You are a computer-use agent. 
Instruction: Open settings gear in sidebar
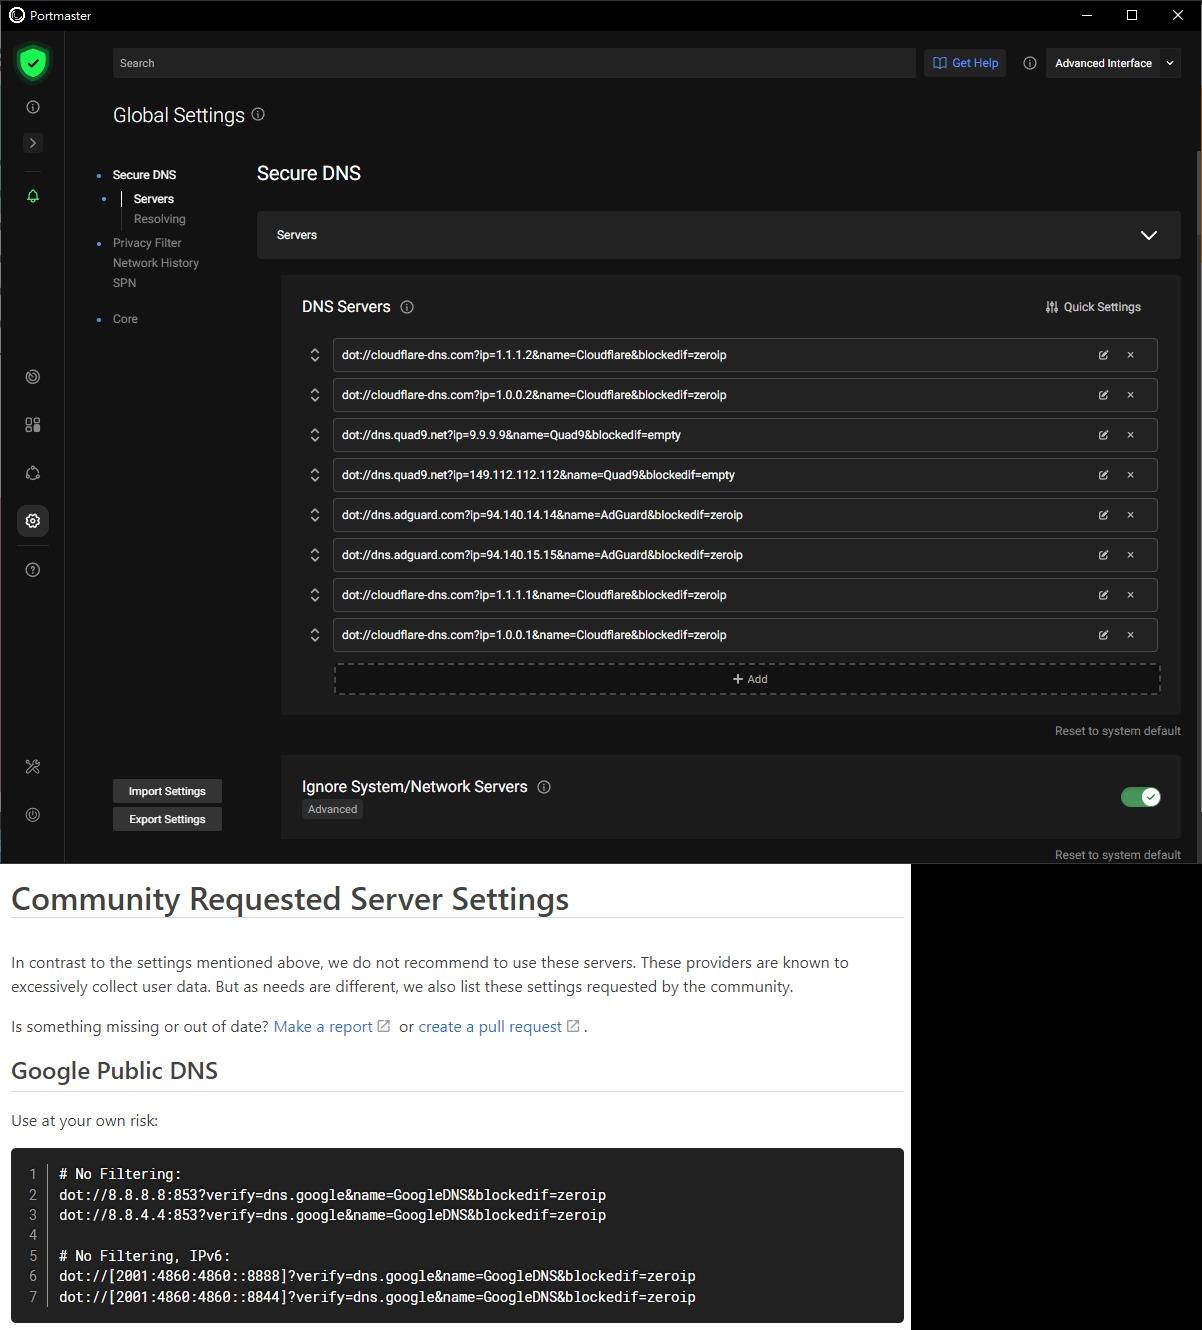click(x=33, y=521)
